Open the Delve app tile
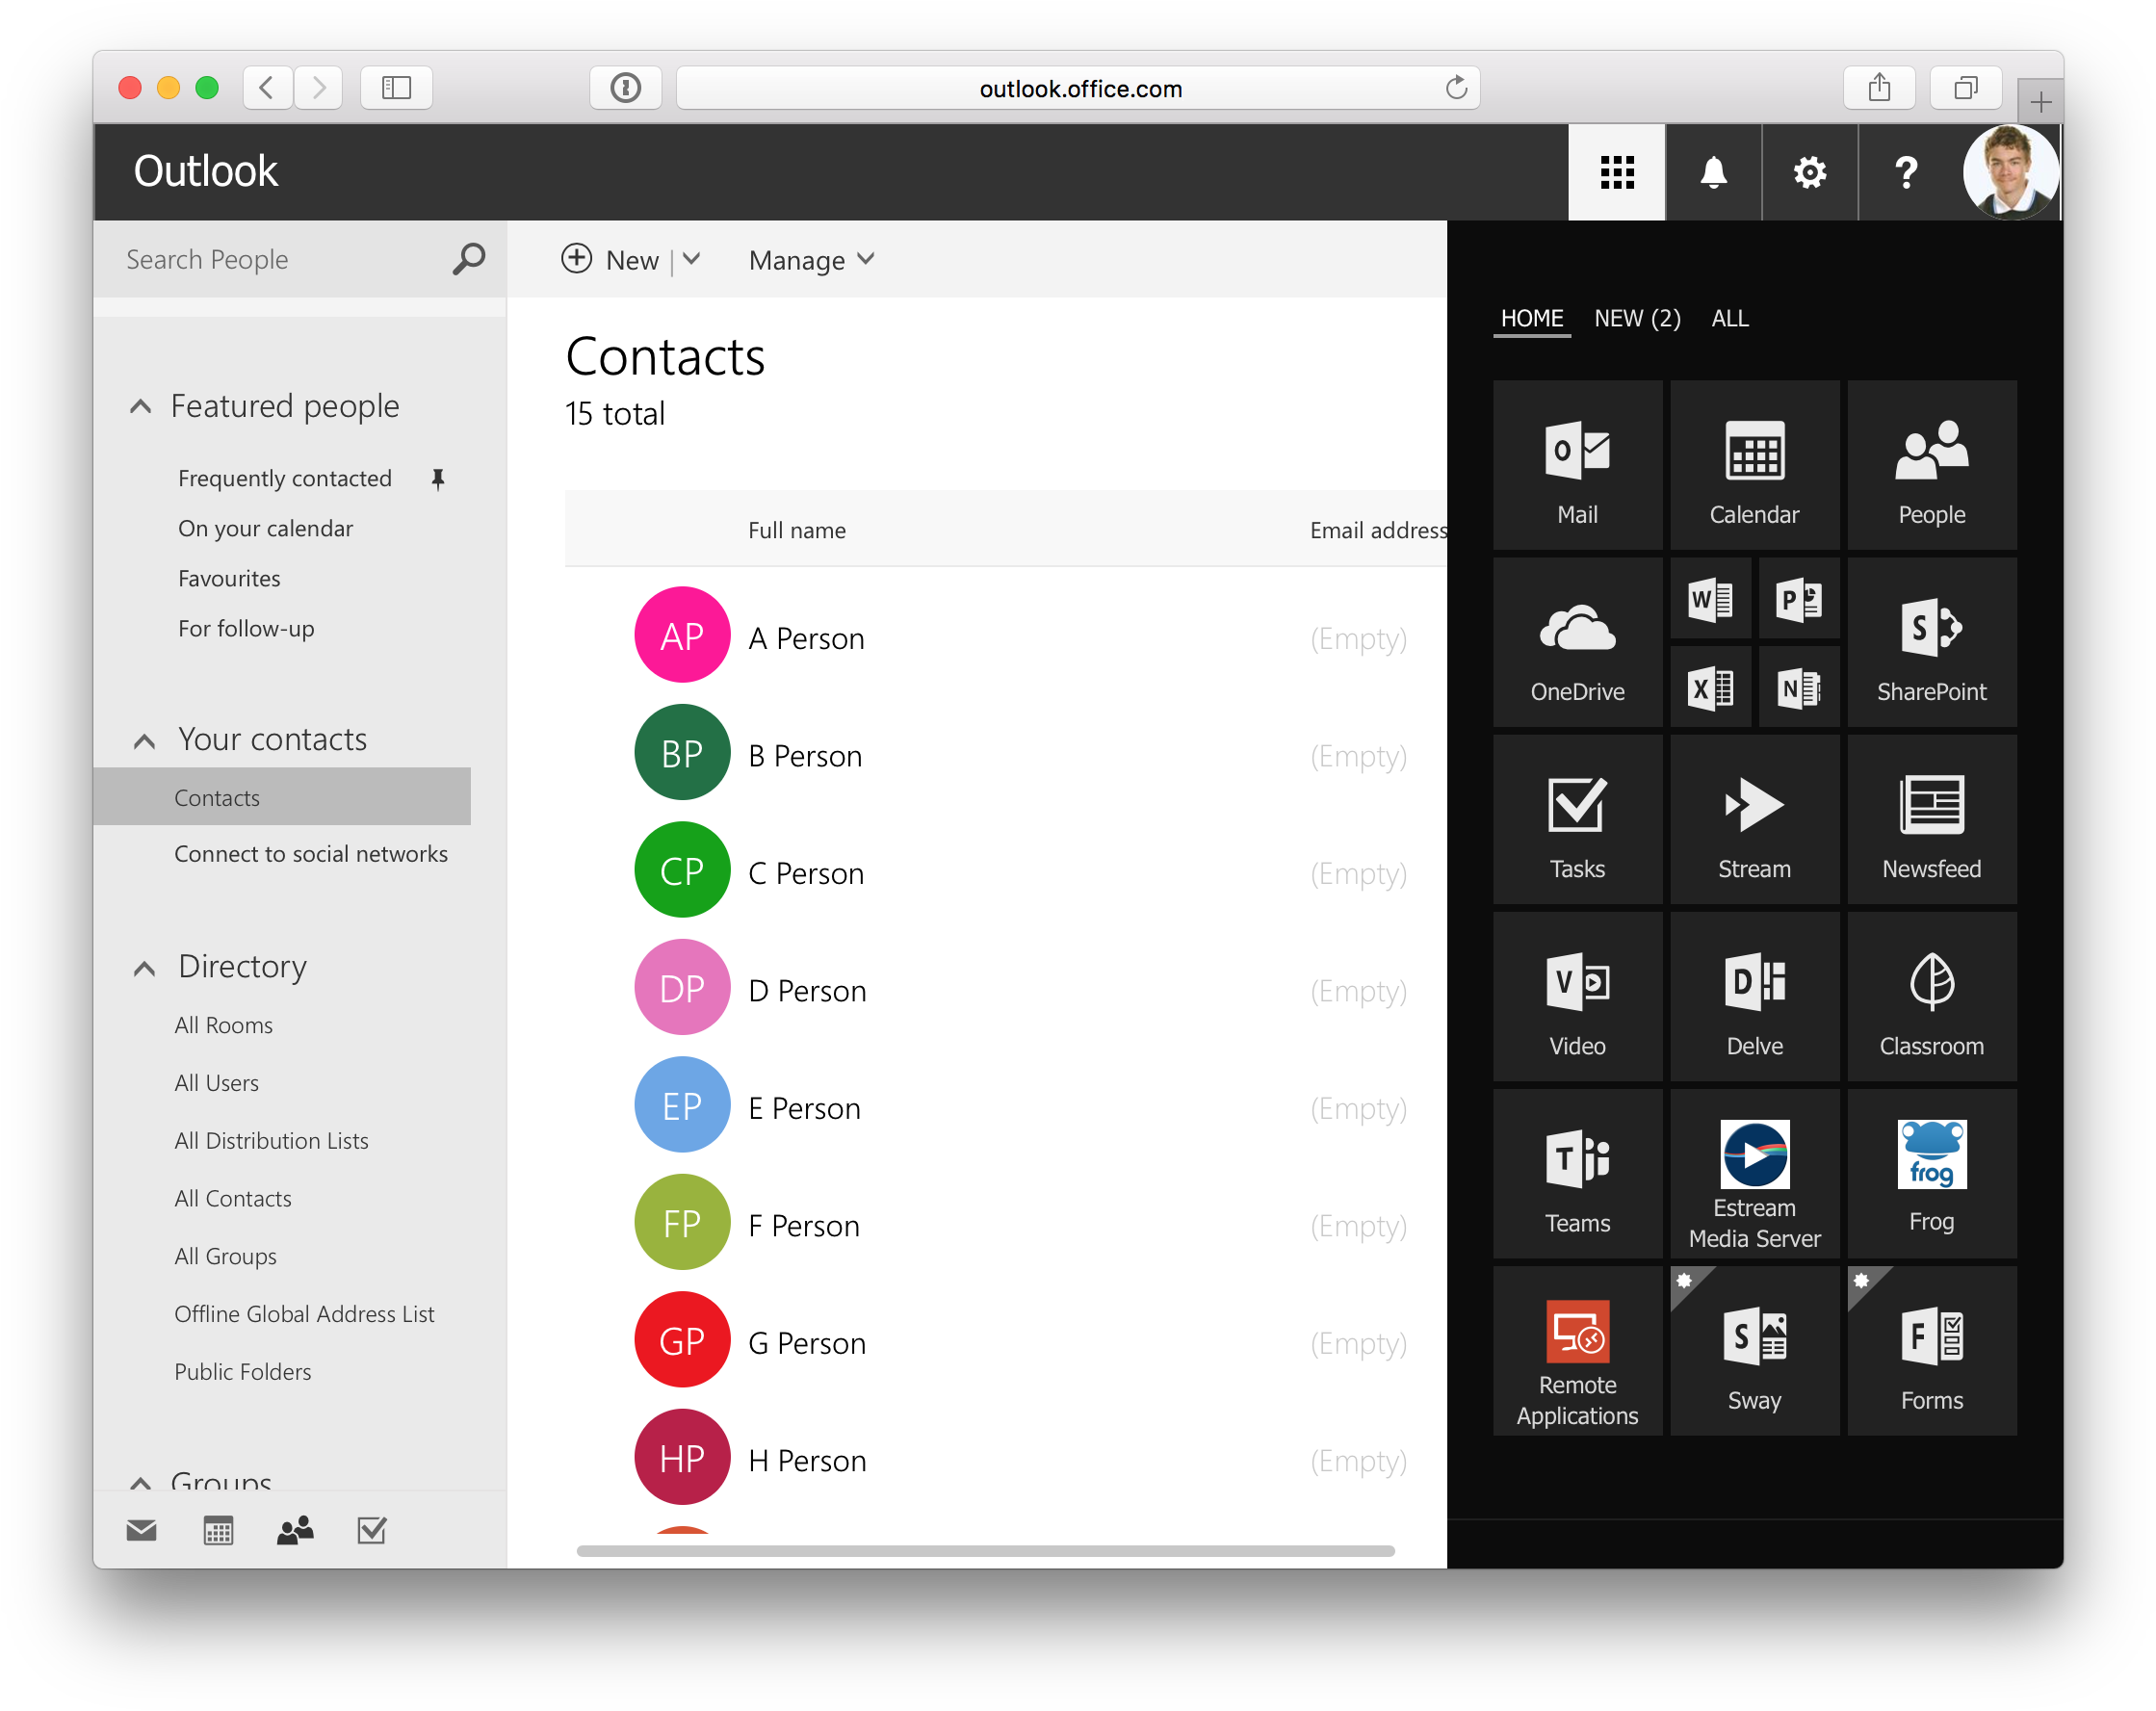This screenshot has height=1711, width=2156. point(1753,997)
